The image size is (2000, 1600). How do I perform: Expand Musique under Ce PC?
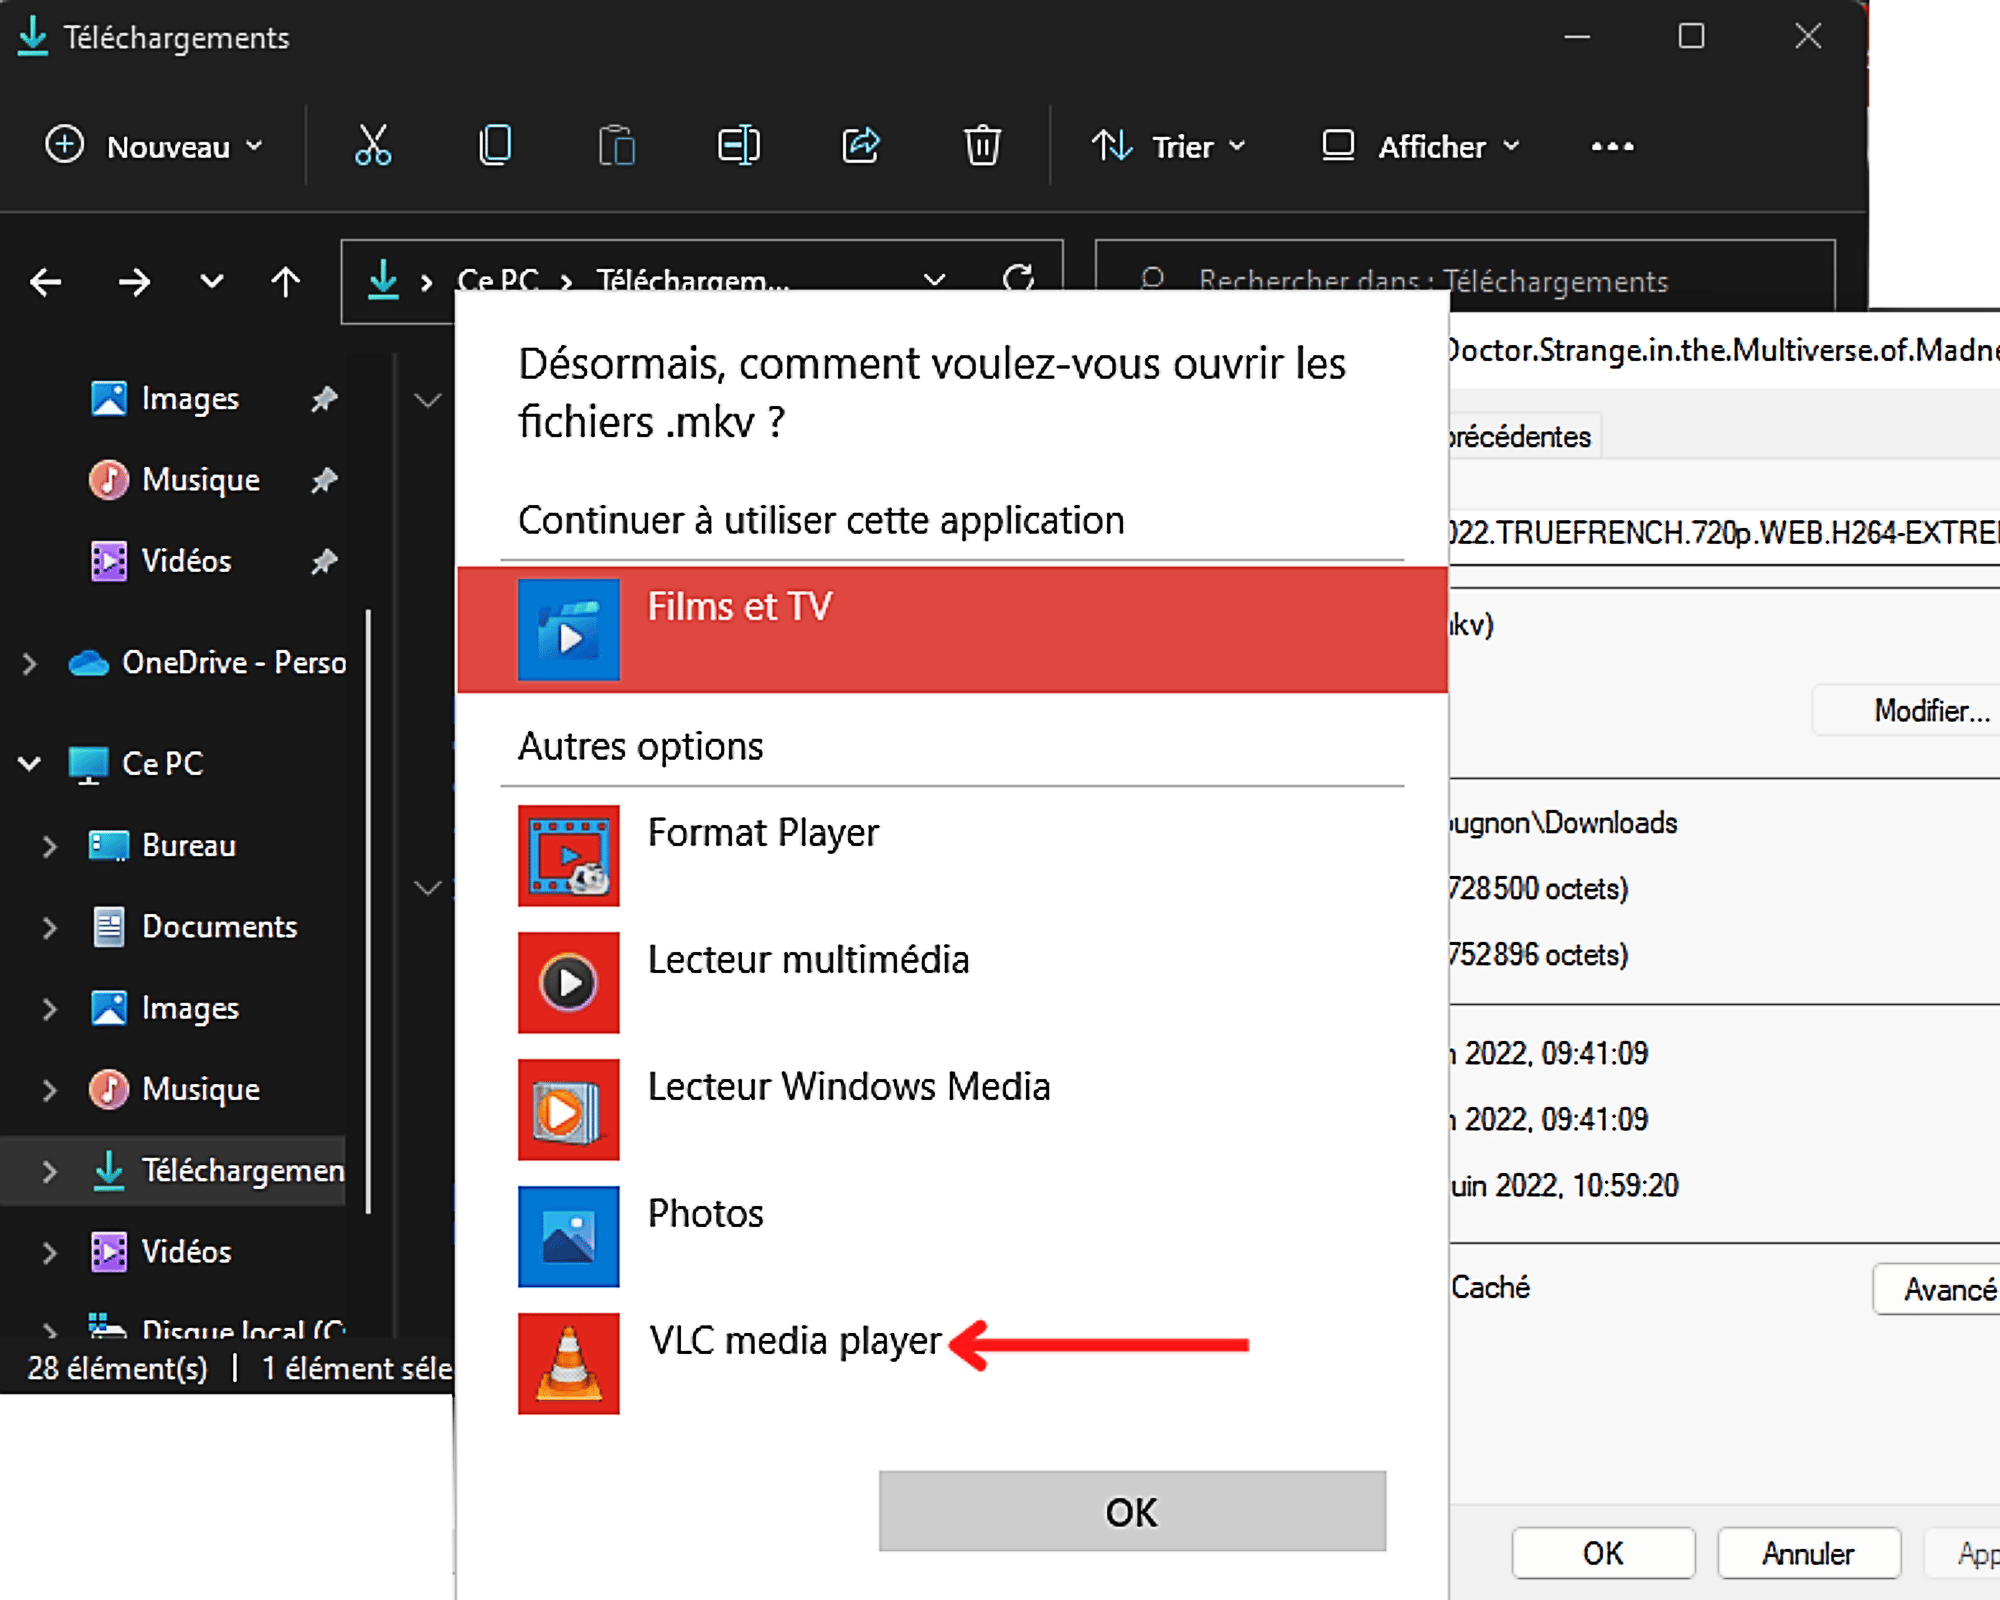[49, 1089]
